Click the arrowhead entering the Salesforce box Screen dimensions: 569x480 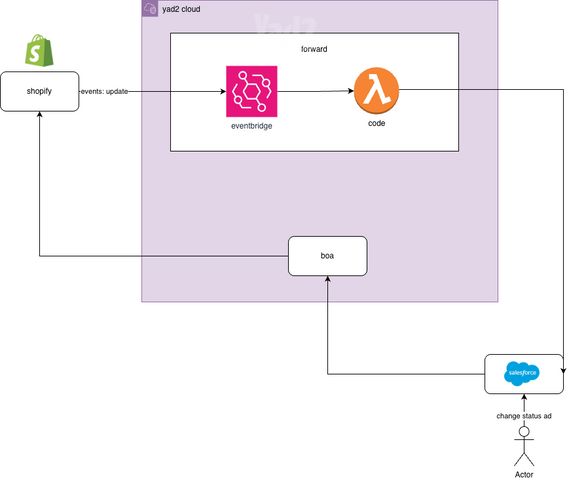click(x=563, y=371)
